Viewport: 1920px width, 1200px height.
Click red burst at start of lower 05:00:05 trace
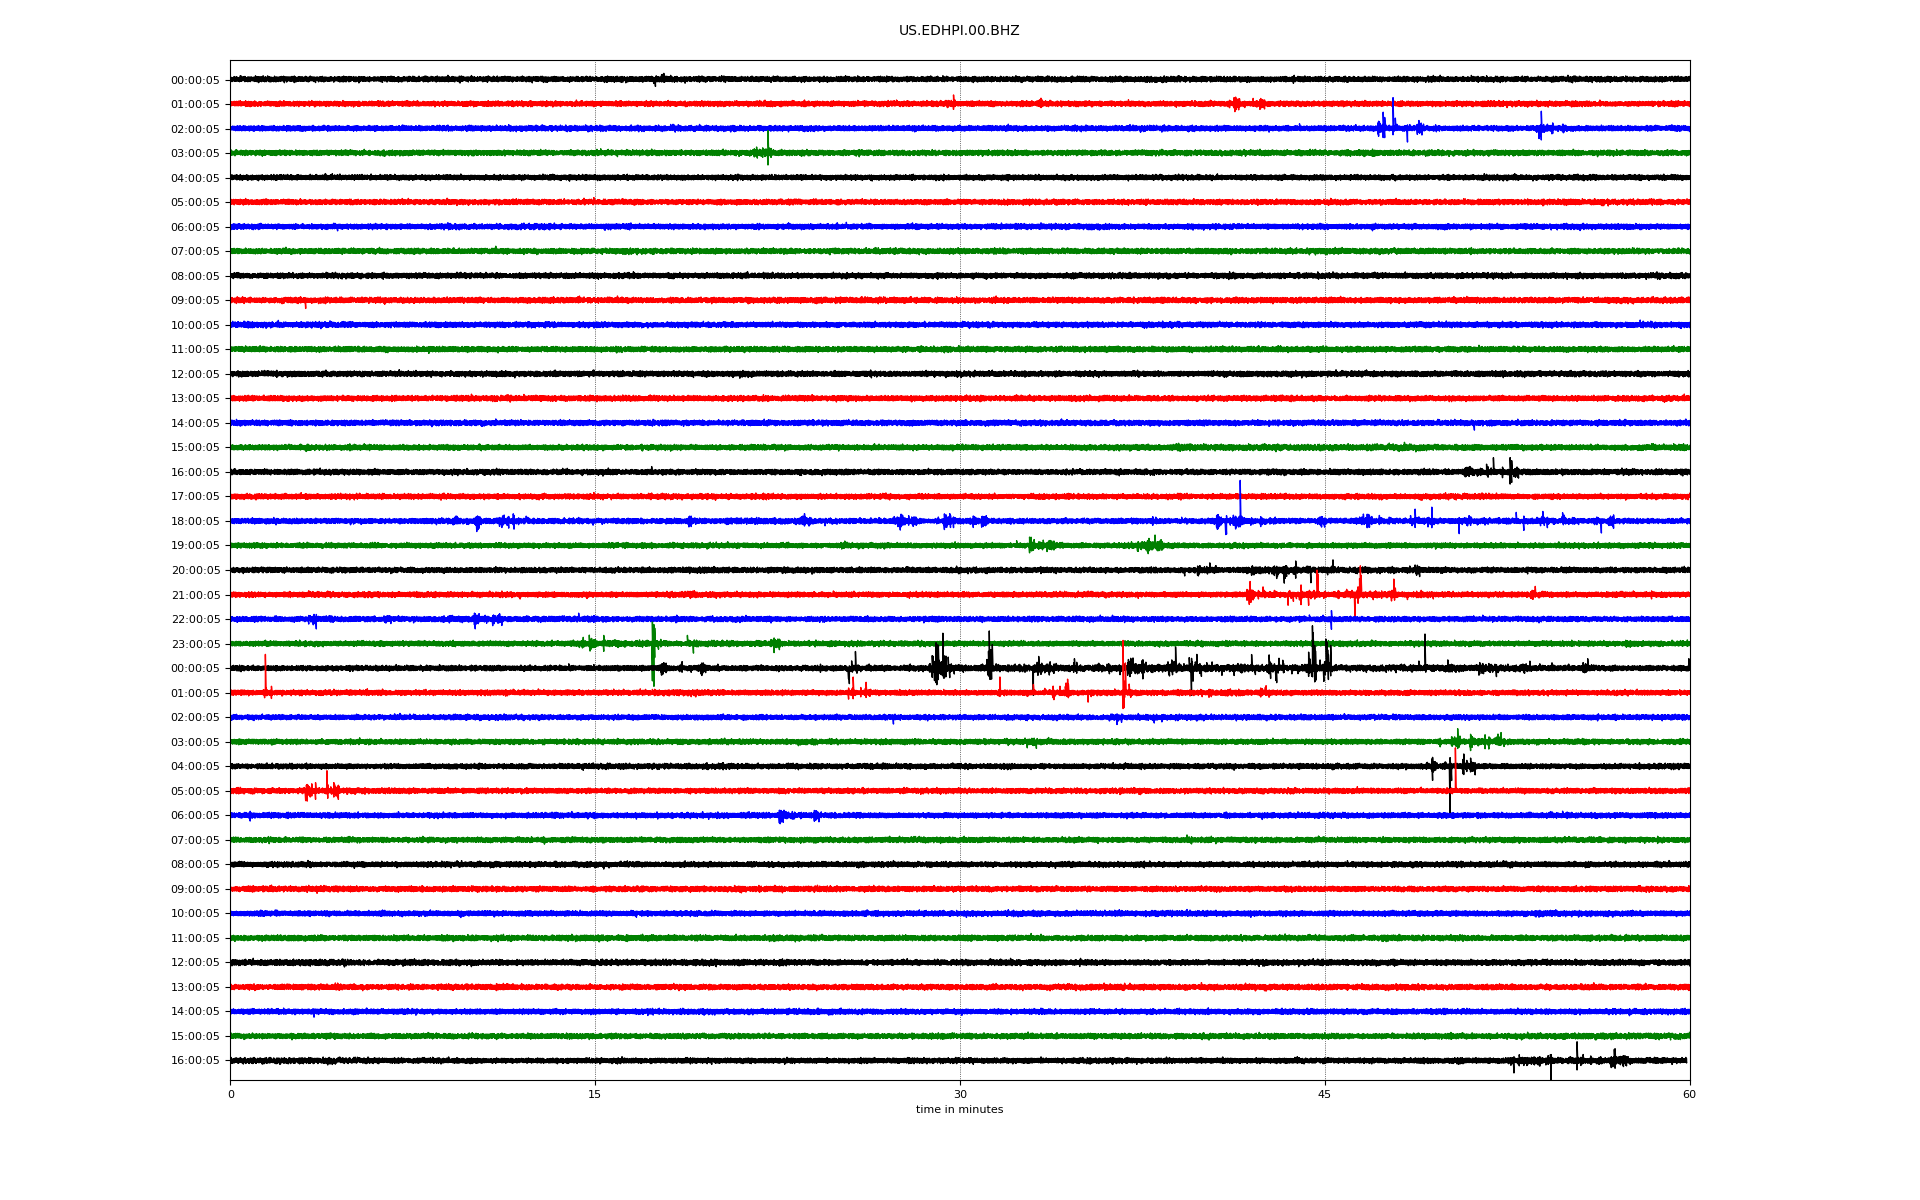[322, 789]
